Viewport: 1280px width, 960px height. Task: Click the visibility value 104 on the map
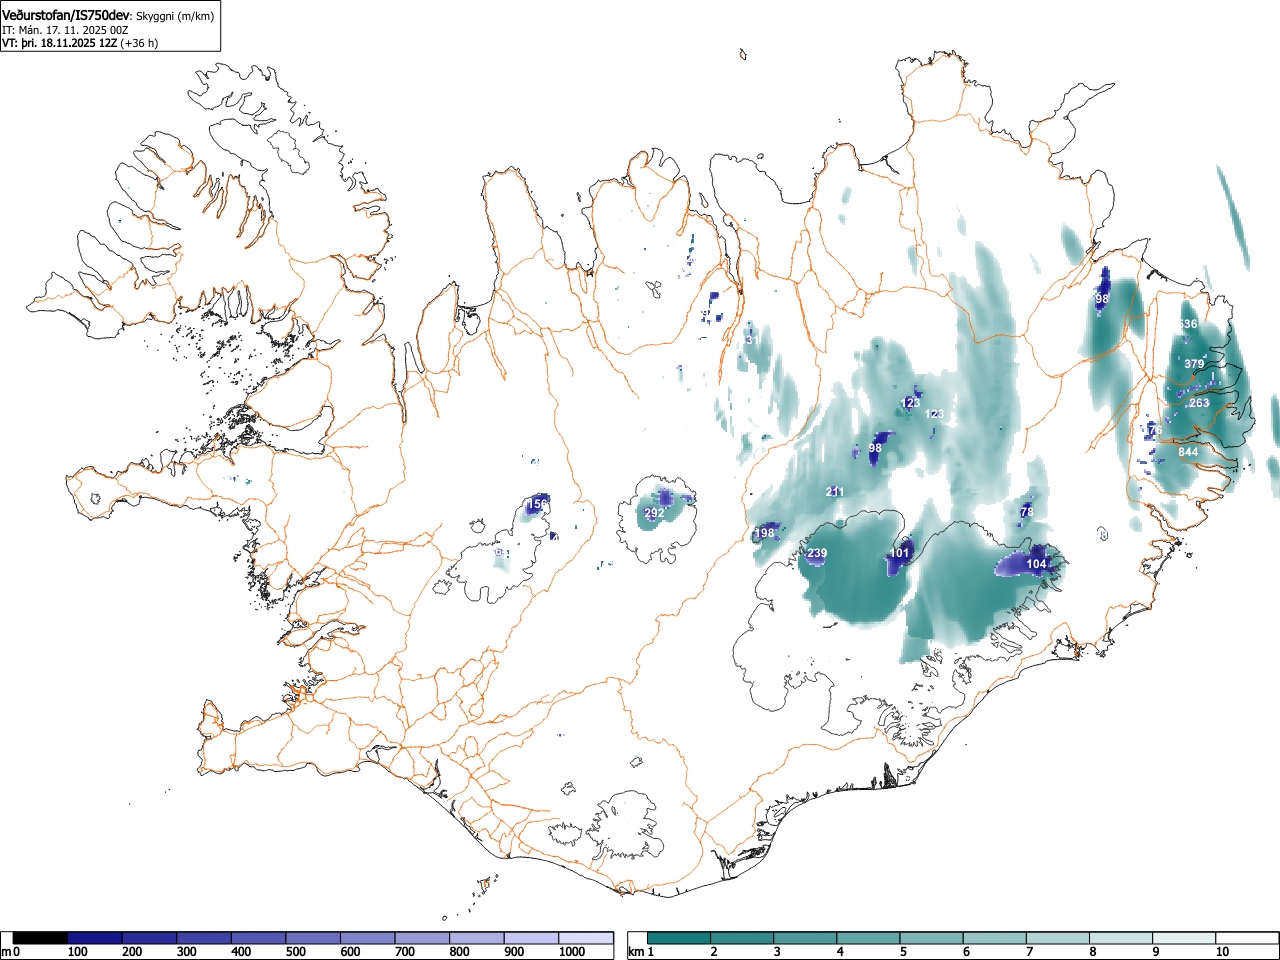tap(1036, 564)
